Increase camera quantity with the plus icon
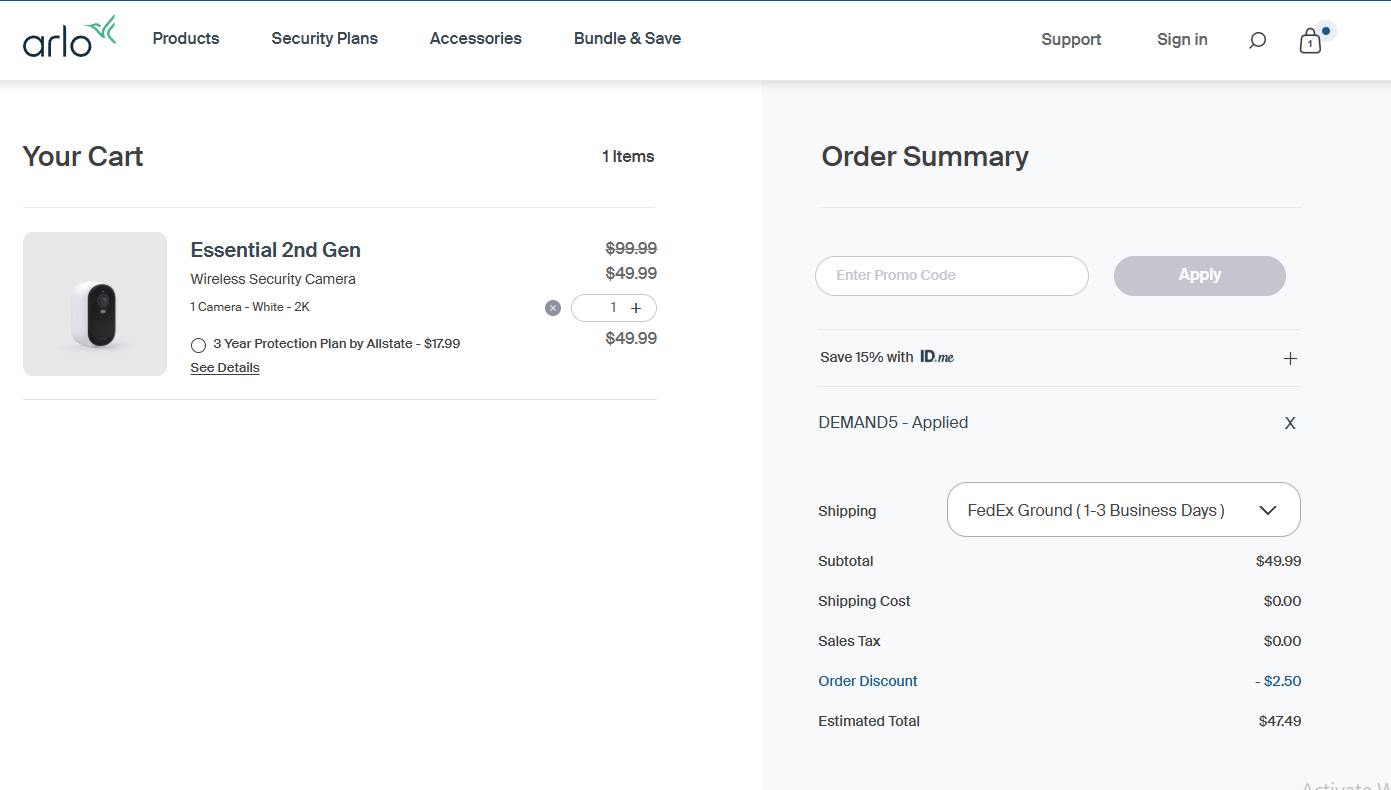Screen dimensions: 1391x790 [636, 308]
